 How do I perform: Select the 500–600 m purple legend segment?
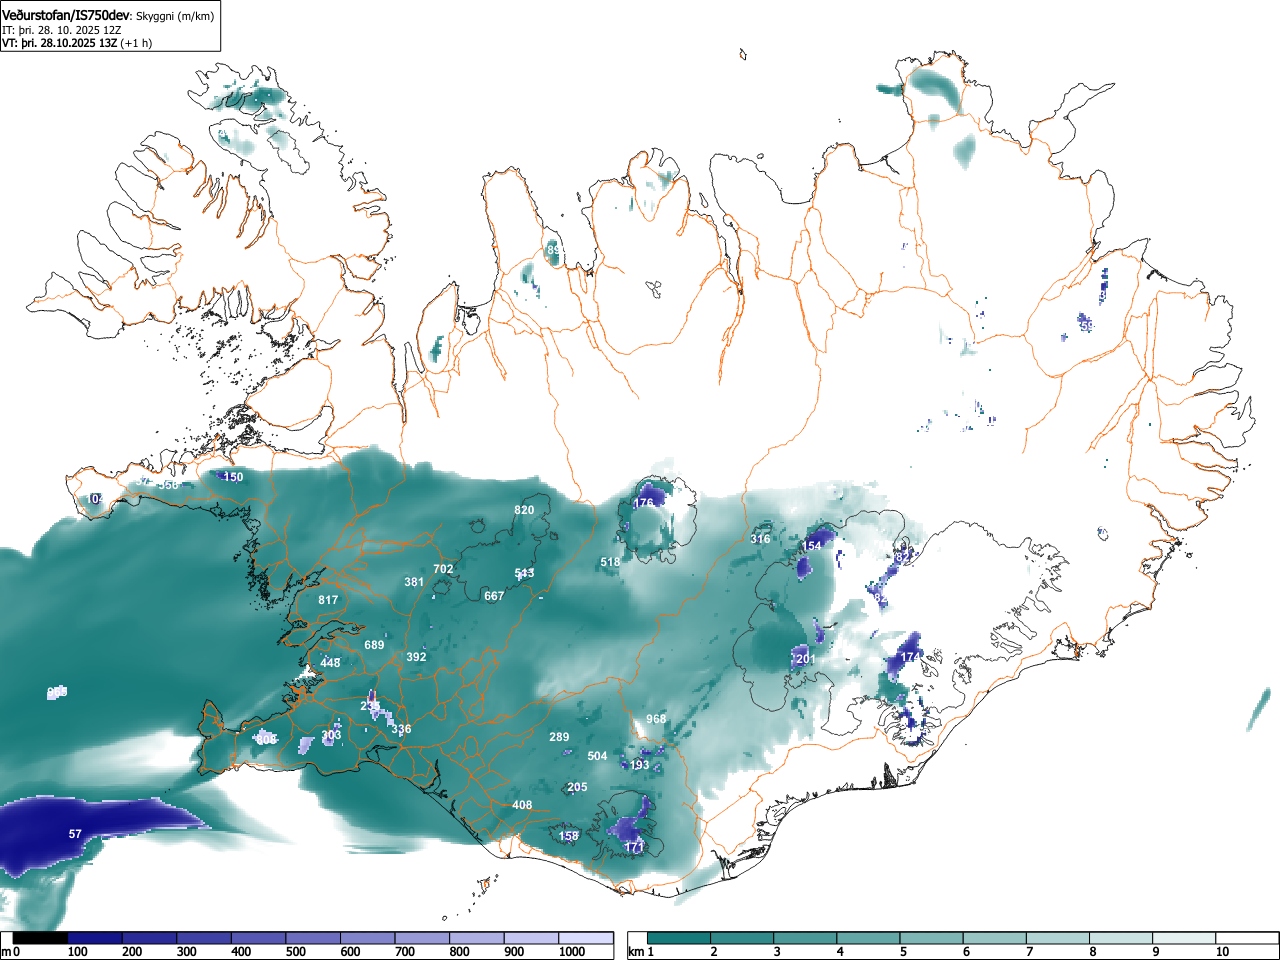click(313, 938)
